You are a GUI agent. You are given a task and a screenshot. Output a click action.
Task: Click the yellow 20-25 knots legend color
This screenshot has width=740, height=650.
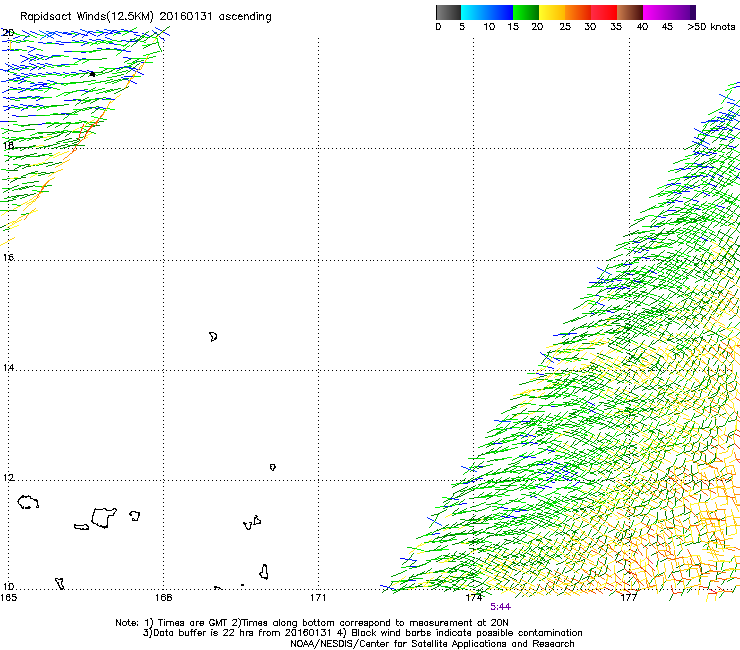pyautogui.click(x=552, y=12)
